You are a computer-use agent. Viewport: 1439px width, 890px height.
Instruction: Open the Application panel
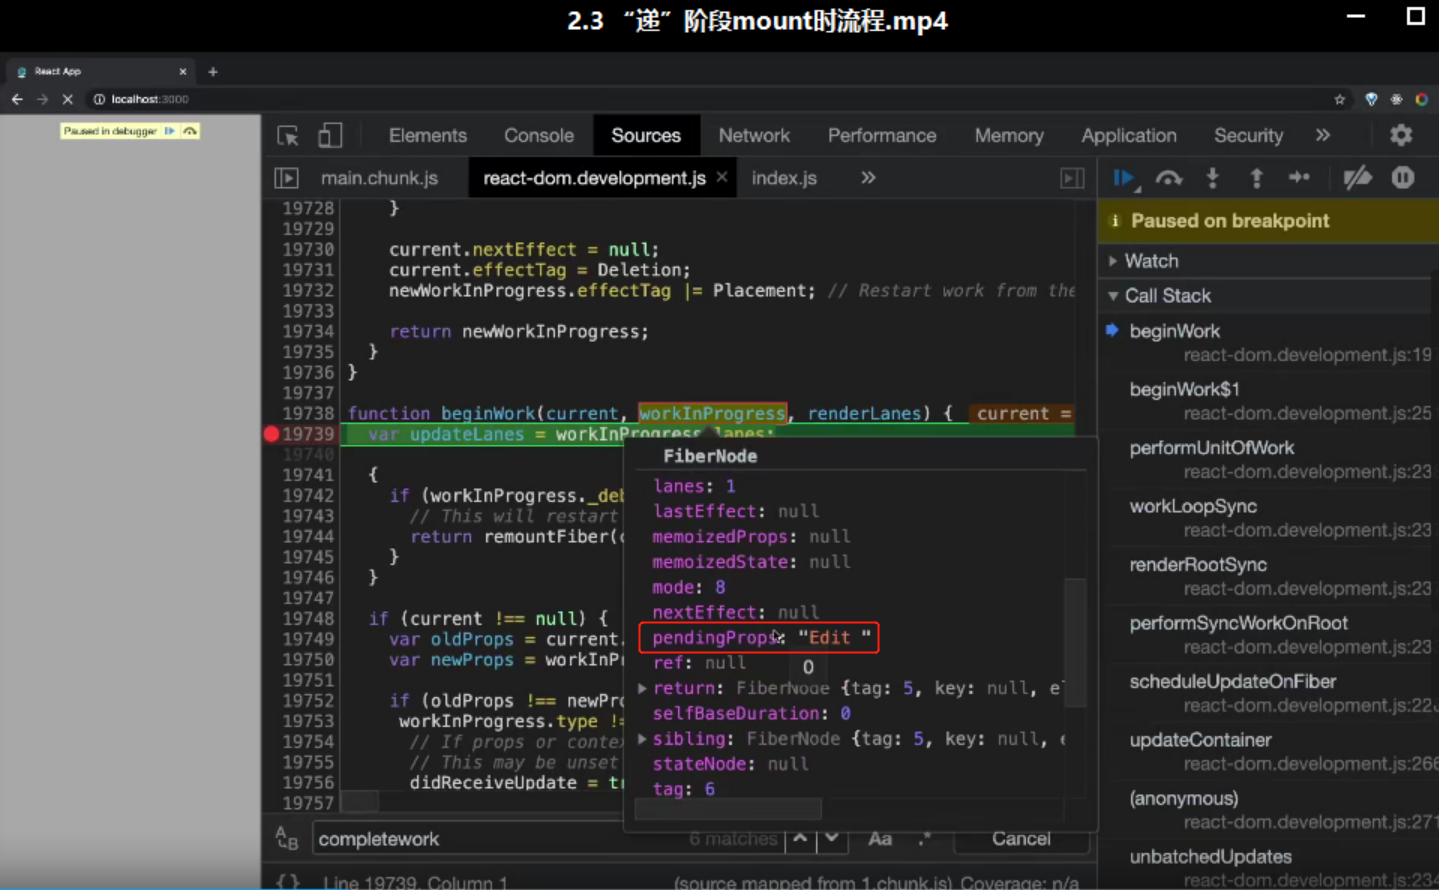coord(1129,136)
